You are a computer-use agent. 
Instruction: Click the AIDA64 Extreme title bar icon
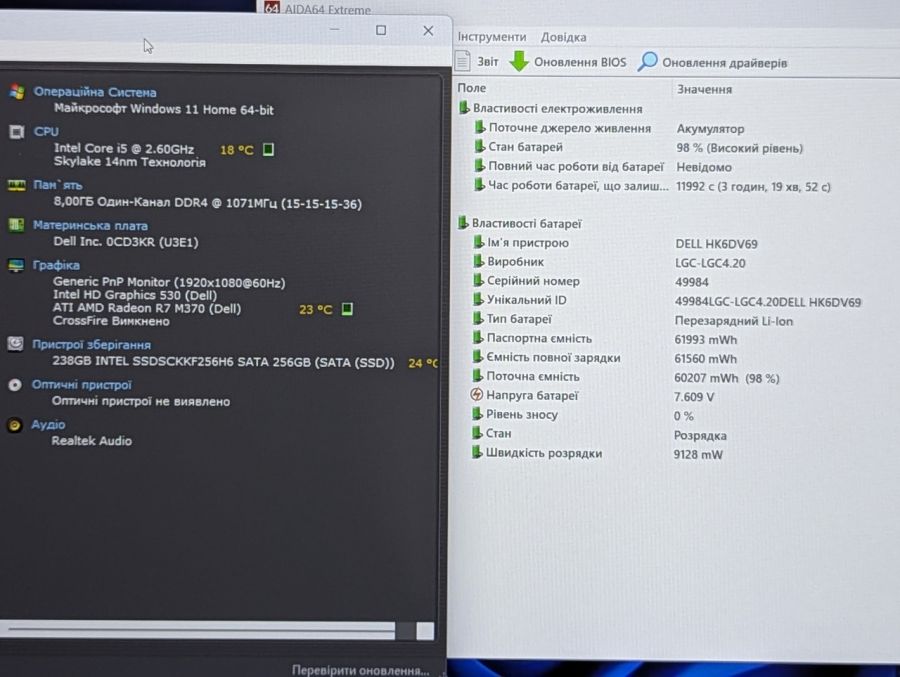coord(271,7)
